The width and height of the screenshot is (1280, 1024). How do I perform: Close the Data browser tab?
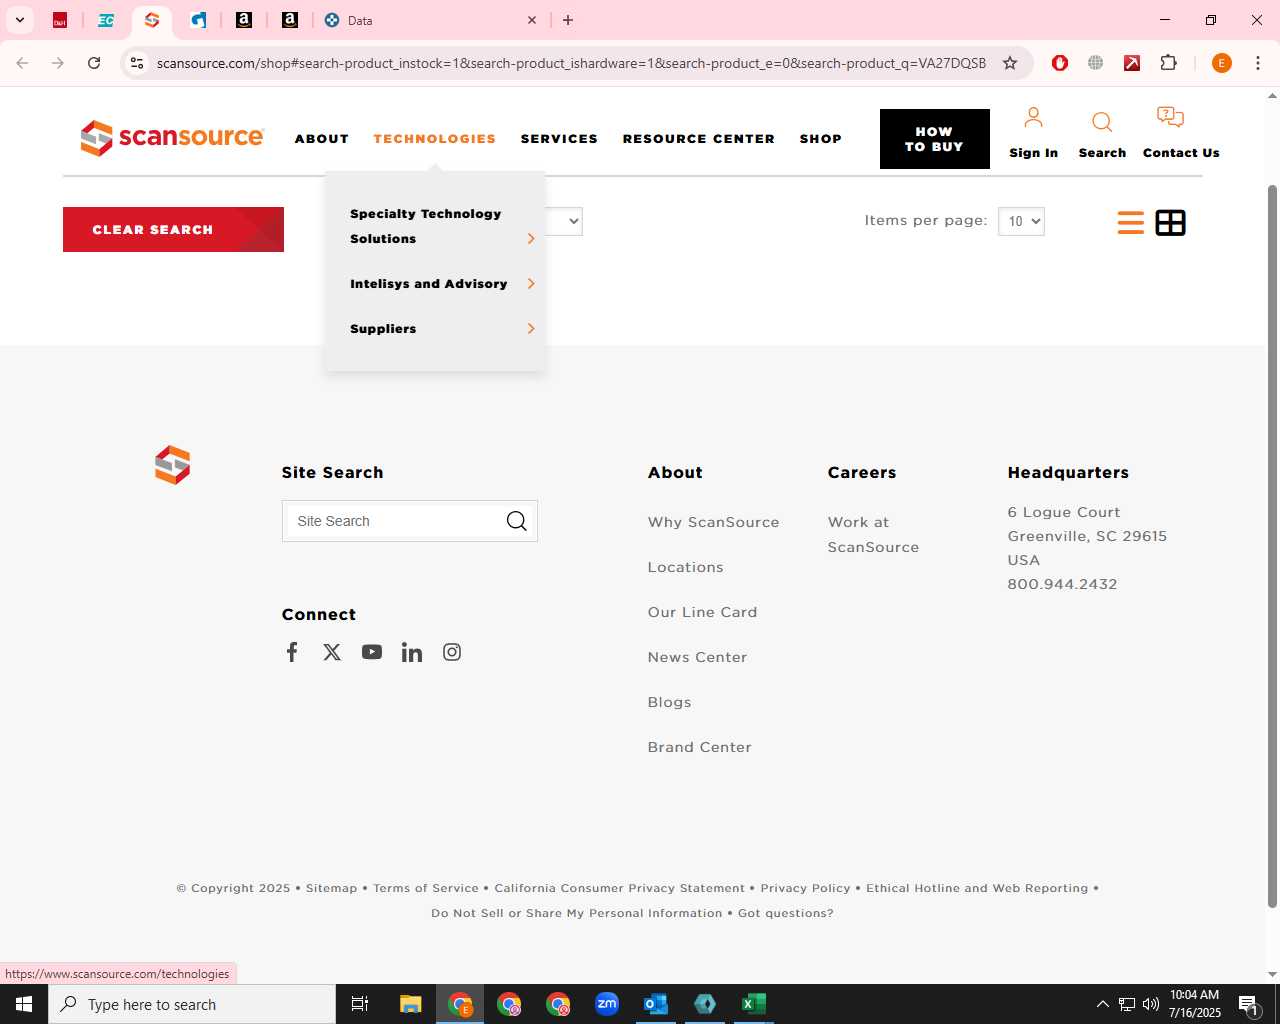coord(532,20)
